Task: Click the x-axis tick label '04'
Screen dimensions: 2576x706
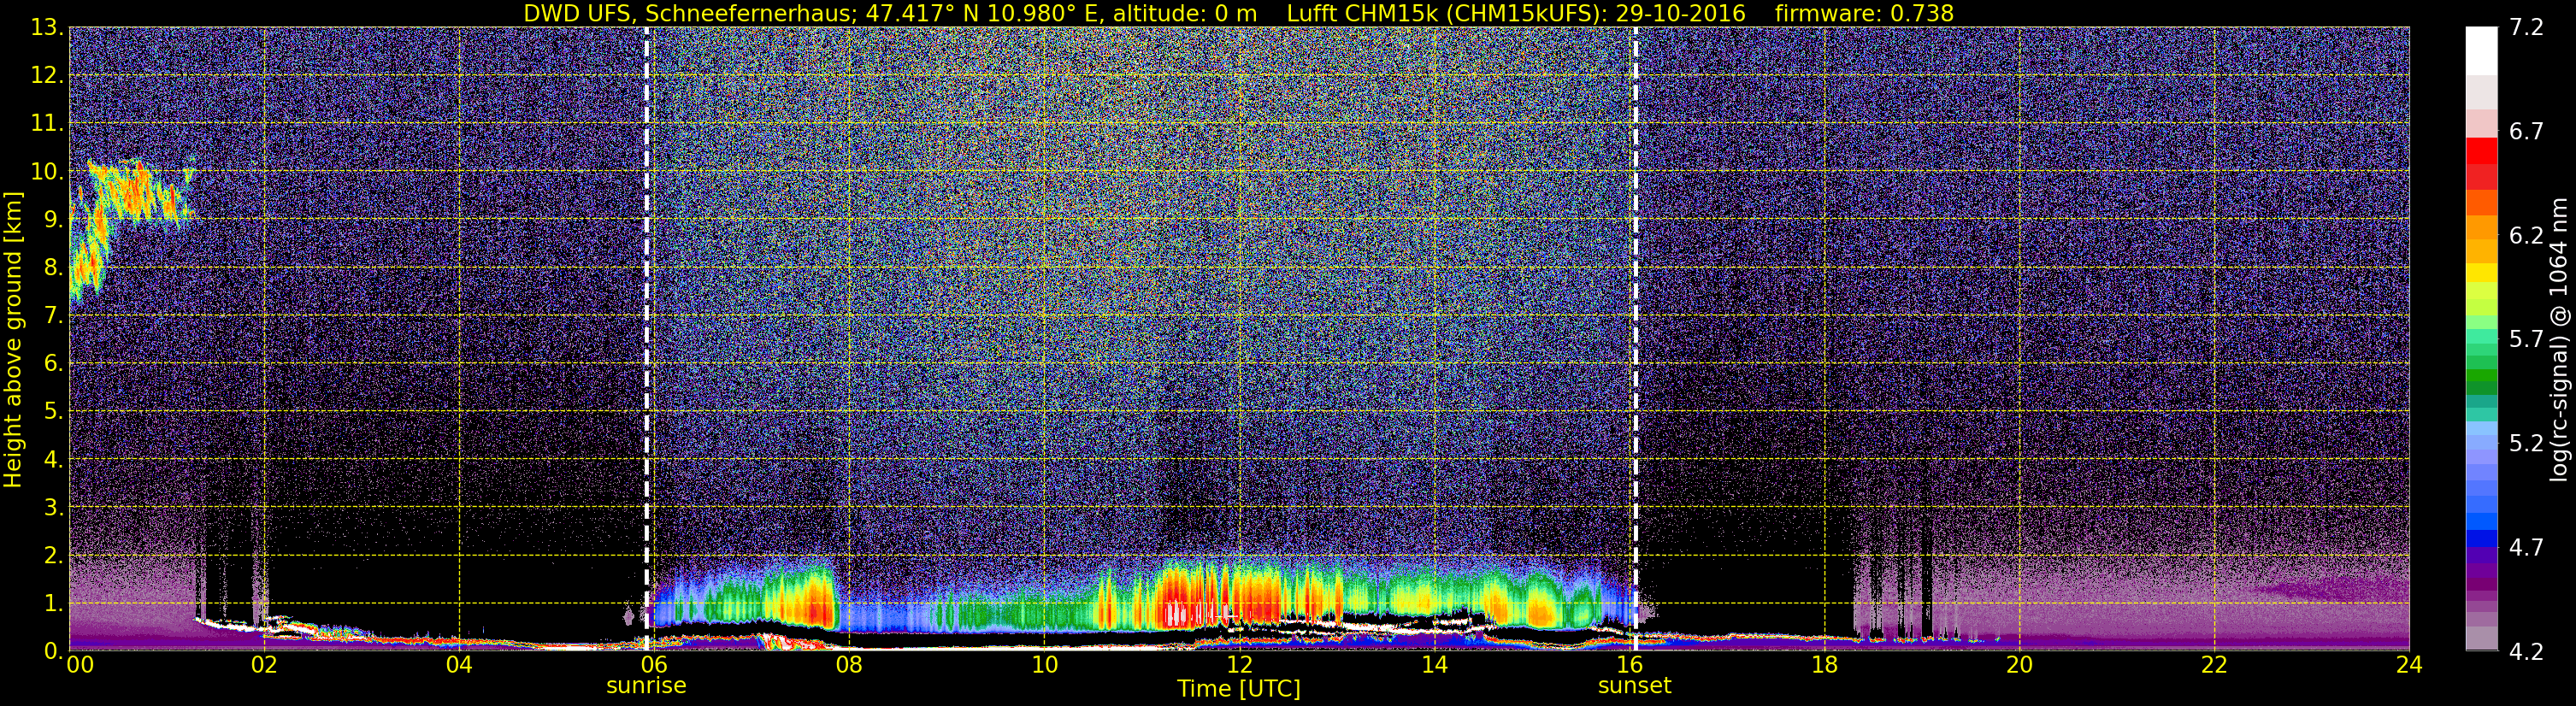Action: [458, 665]
